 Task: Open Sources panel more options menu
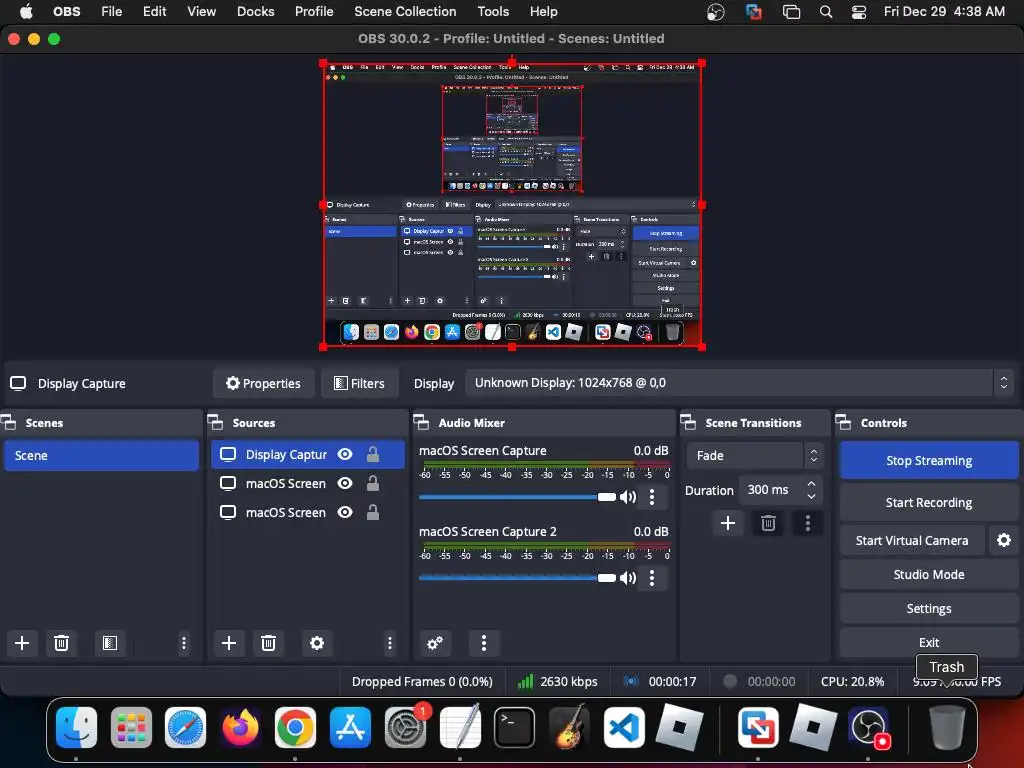pos(390,643)
